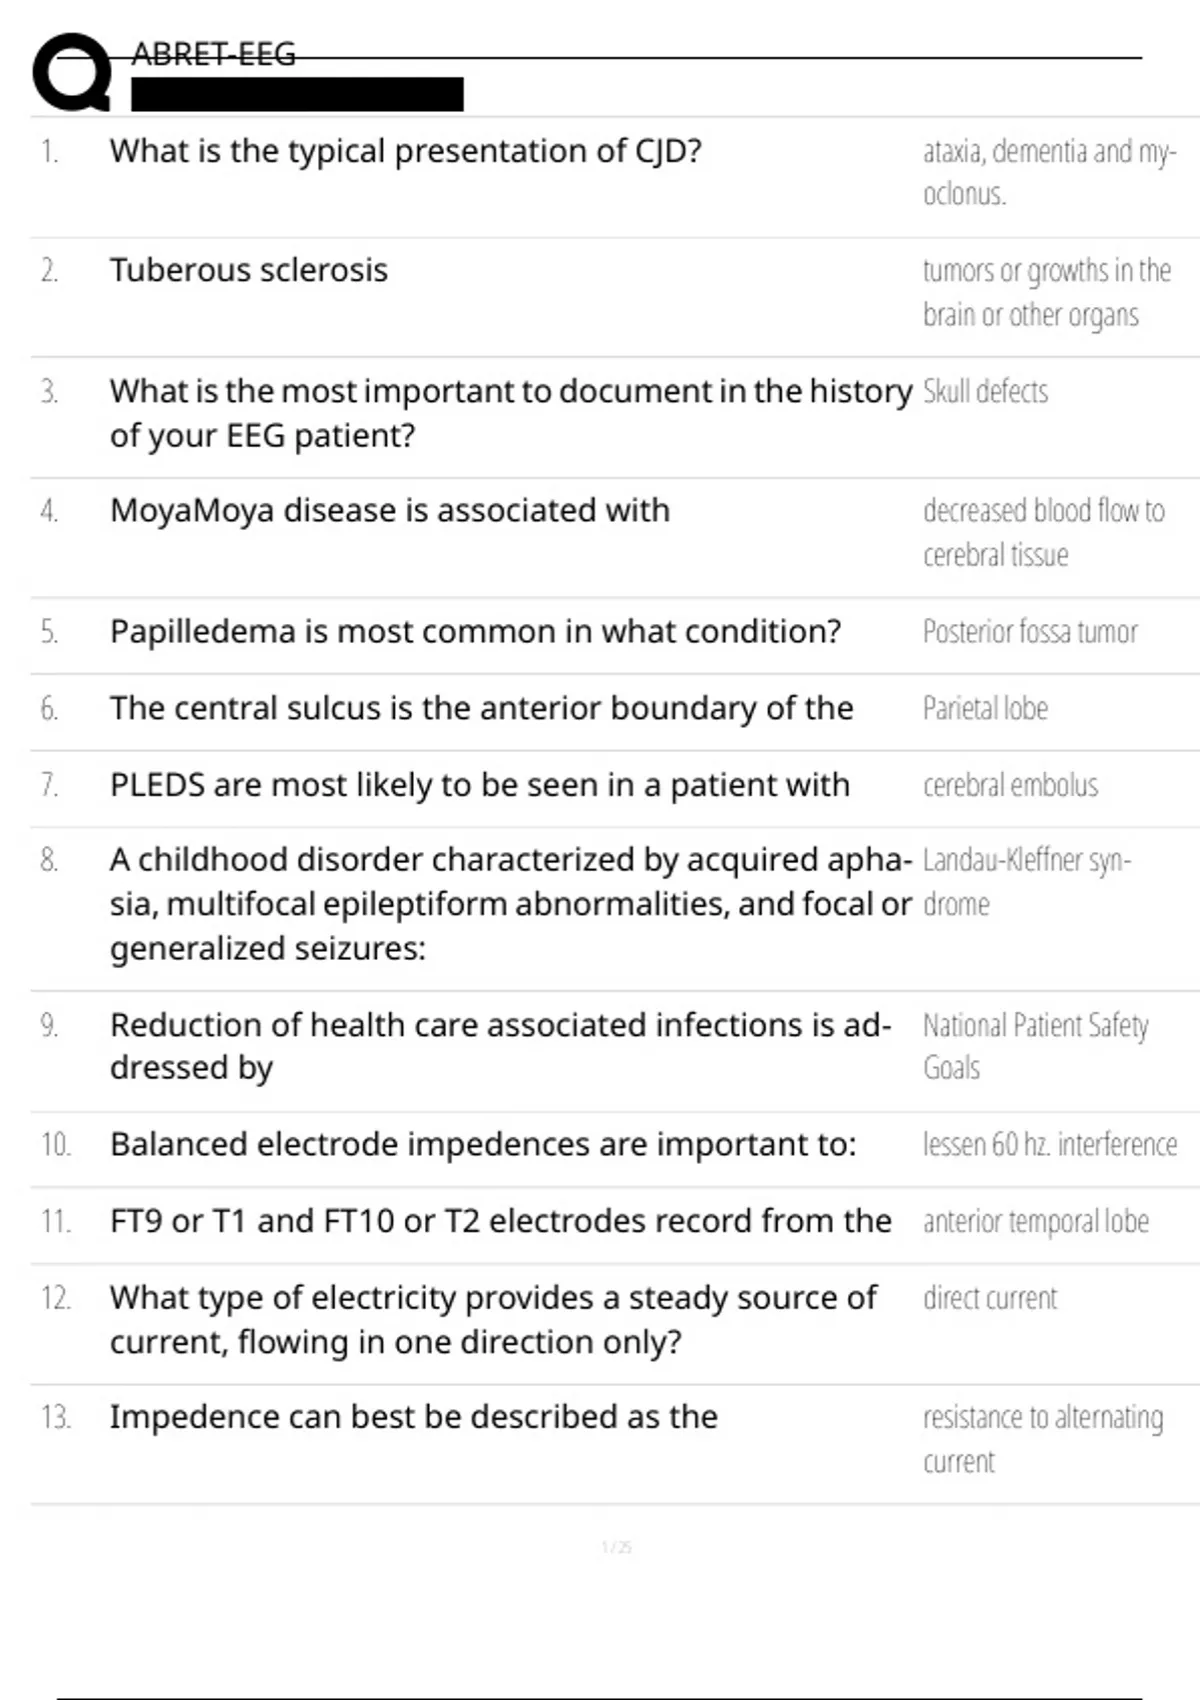This screenshot has height=1700, width=1200.
Task: Select the 'Impedence can best be described' question
Action: (414, 1417)
